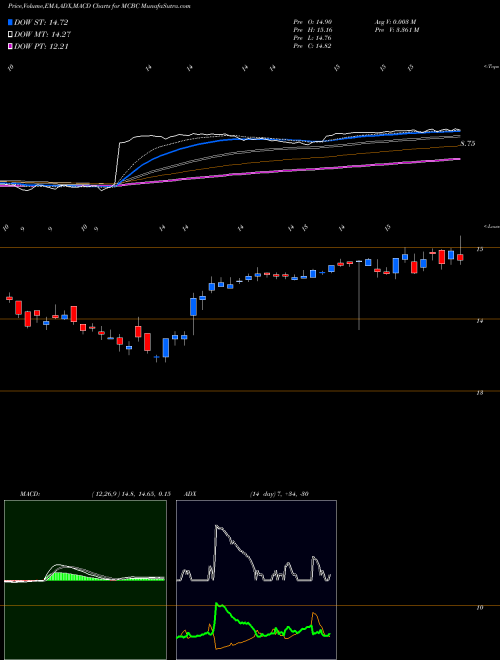The image size is (500, 660).
Task: Select the 'DOW ST: 14.72' legend text
Action: point(41,22)
